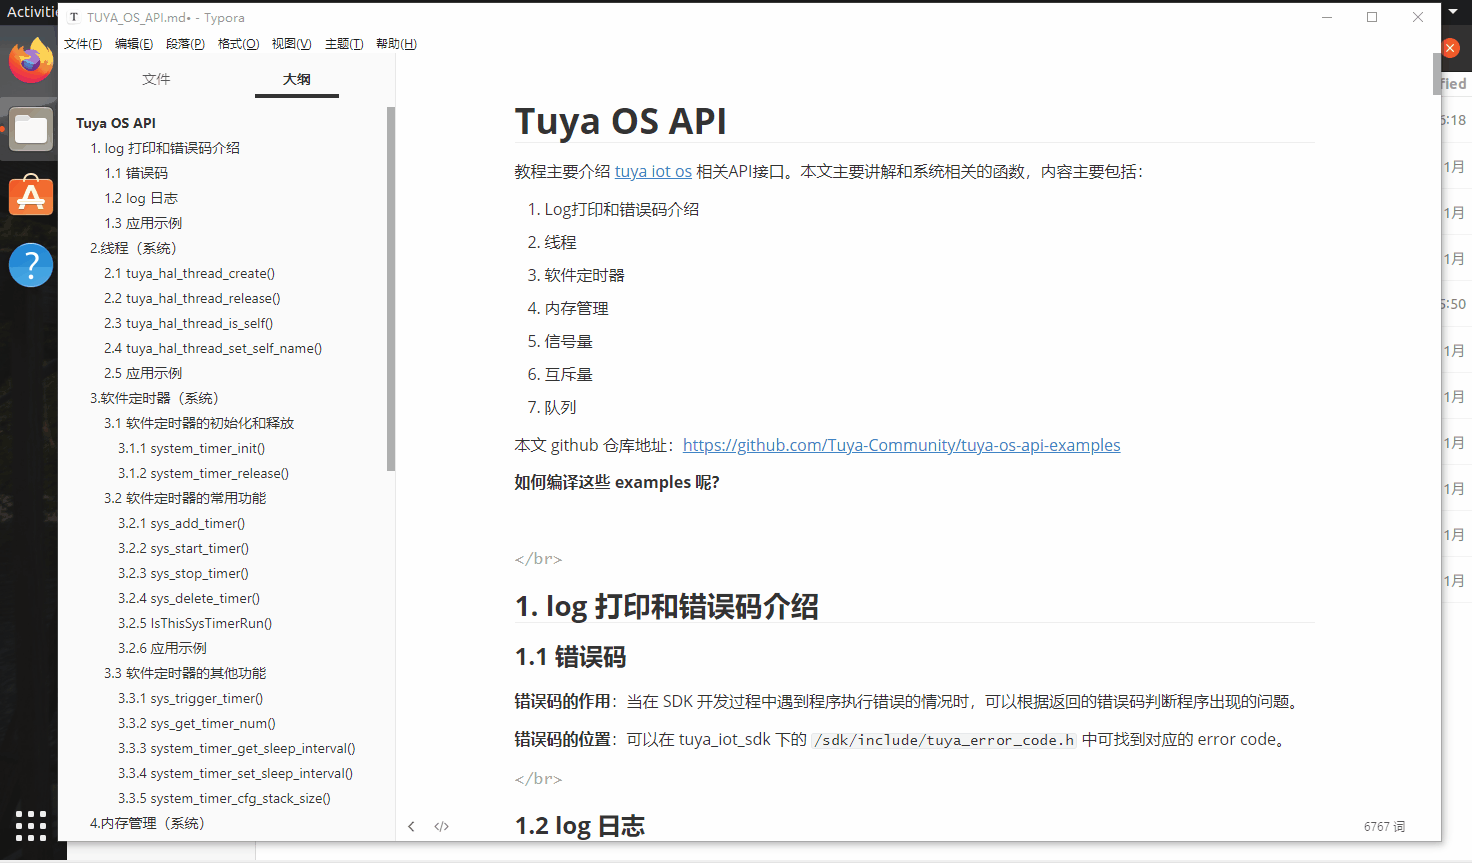This screenshot has width=1472, height=863.
Task: Maximize the Typora window
Action: click(1372, 17)
